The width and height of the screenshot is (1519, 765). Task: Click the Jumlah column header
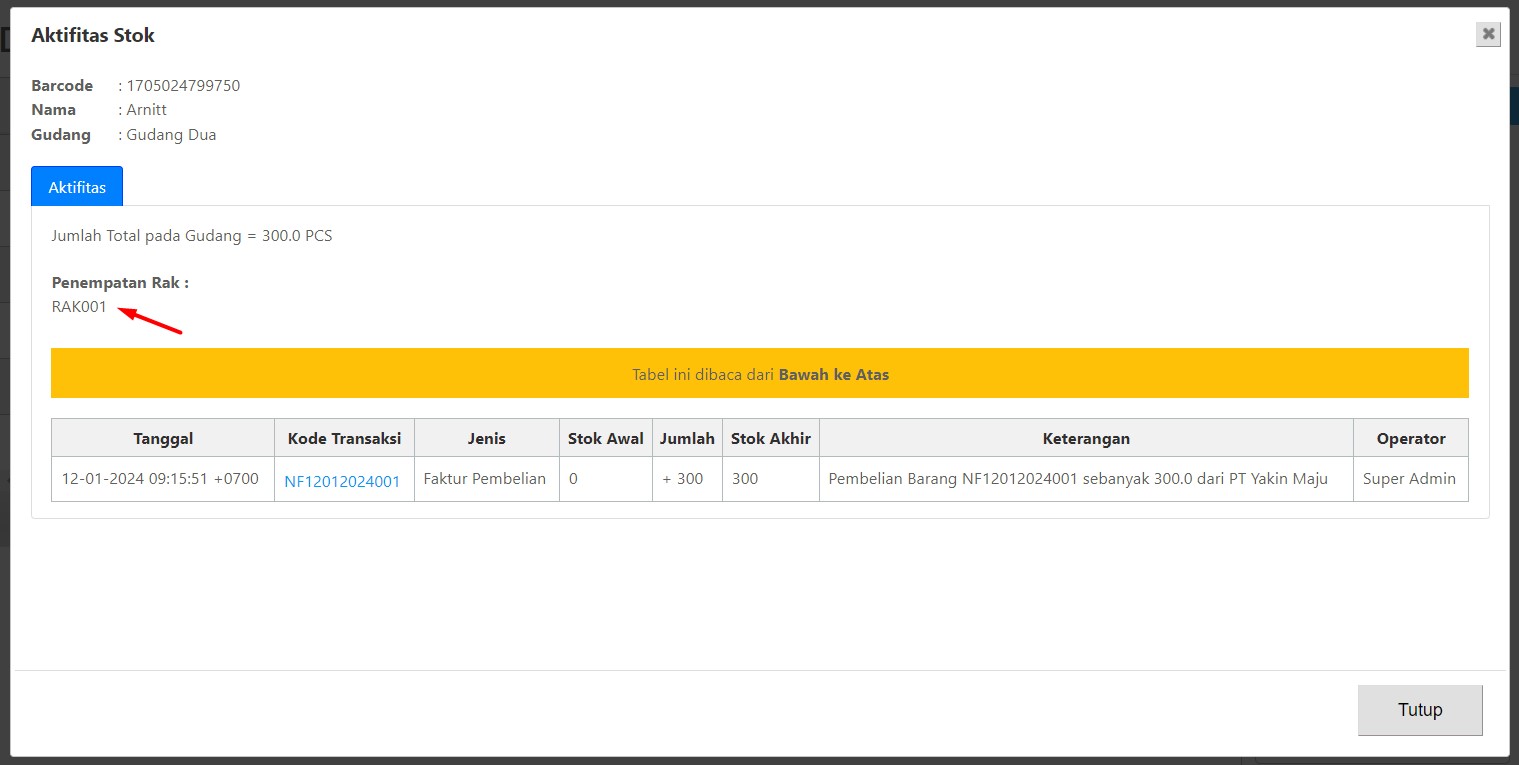point(687,438)
